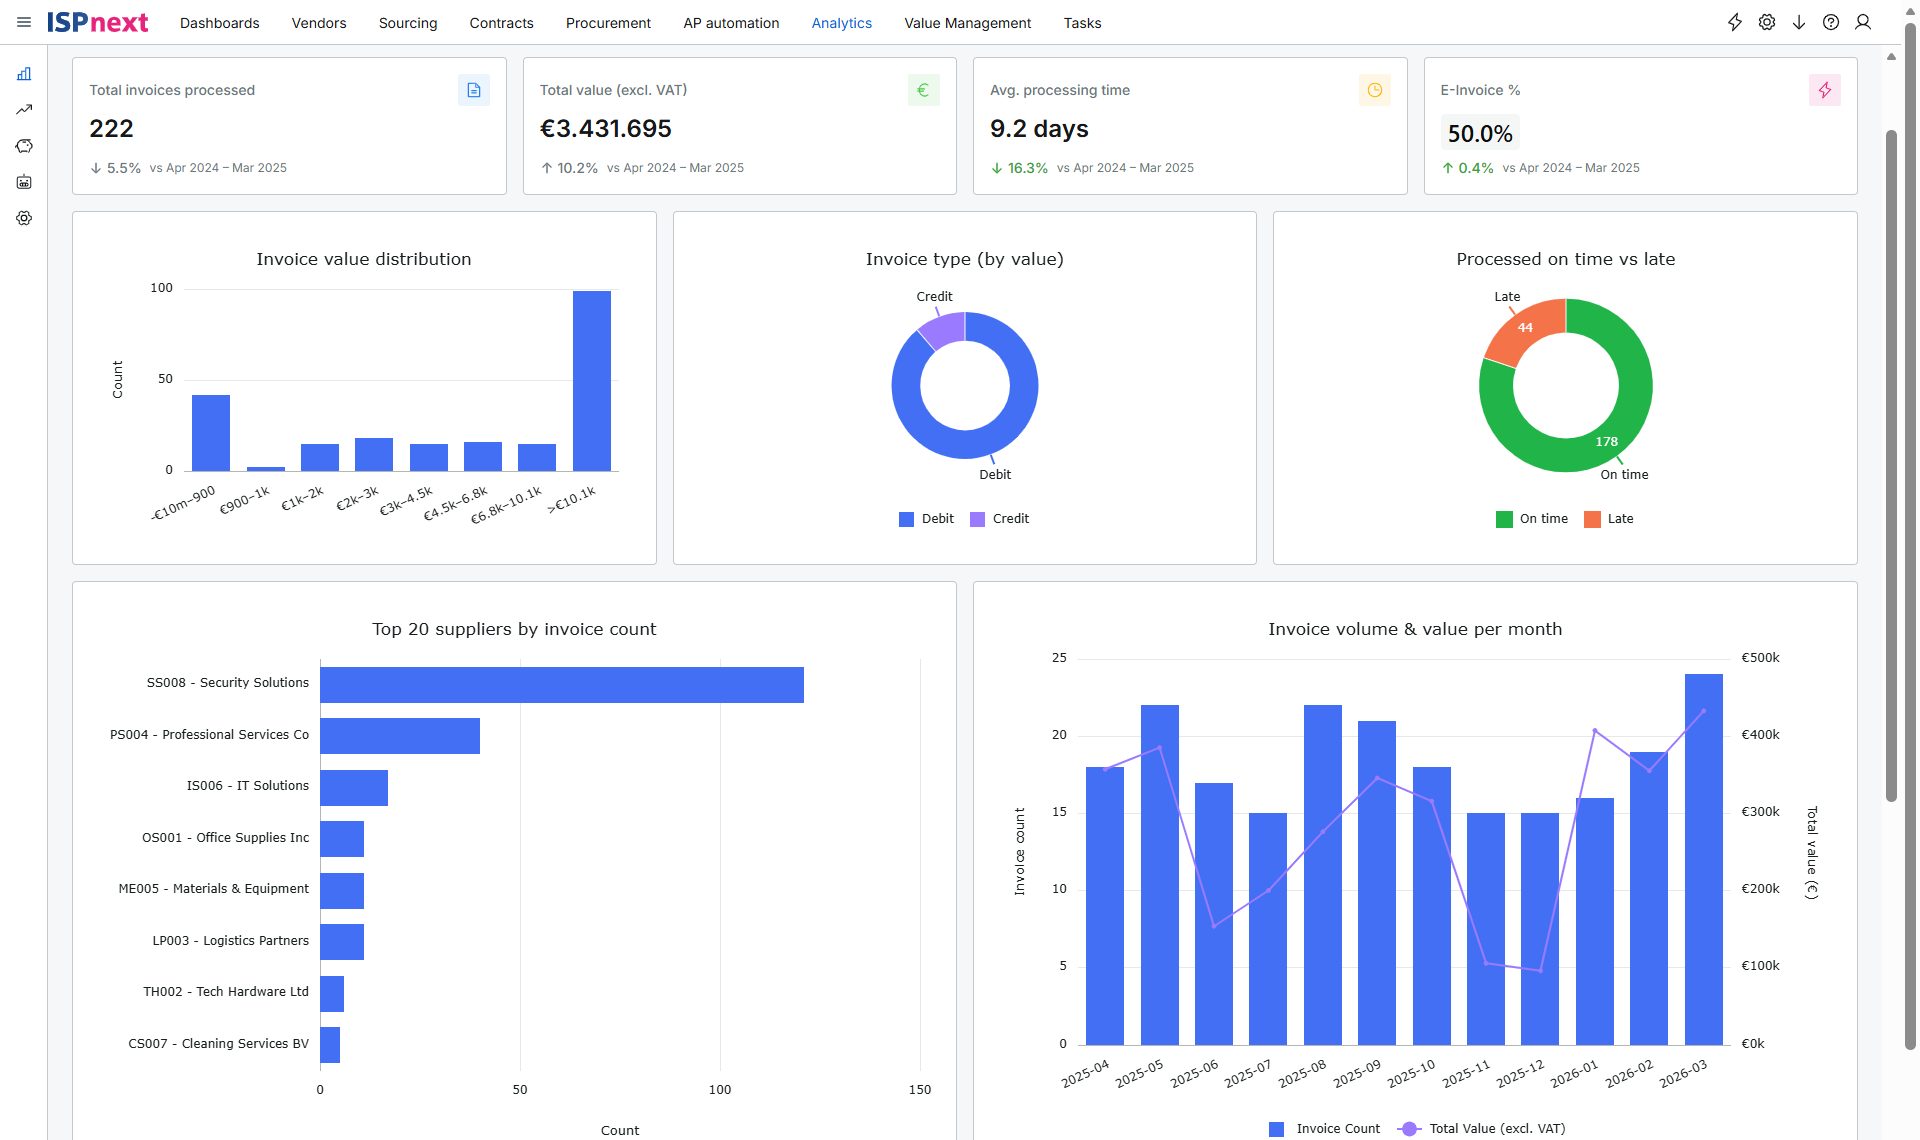Click the TH002 - Tech Hardware Ltd label
The height and width of the screenshot is (1140, 1920).
[x=226, y=992]
